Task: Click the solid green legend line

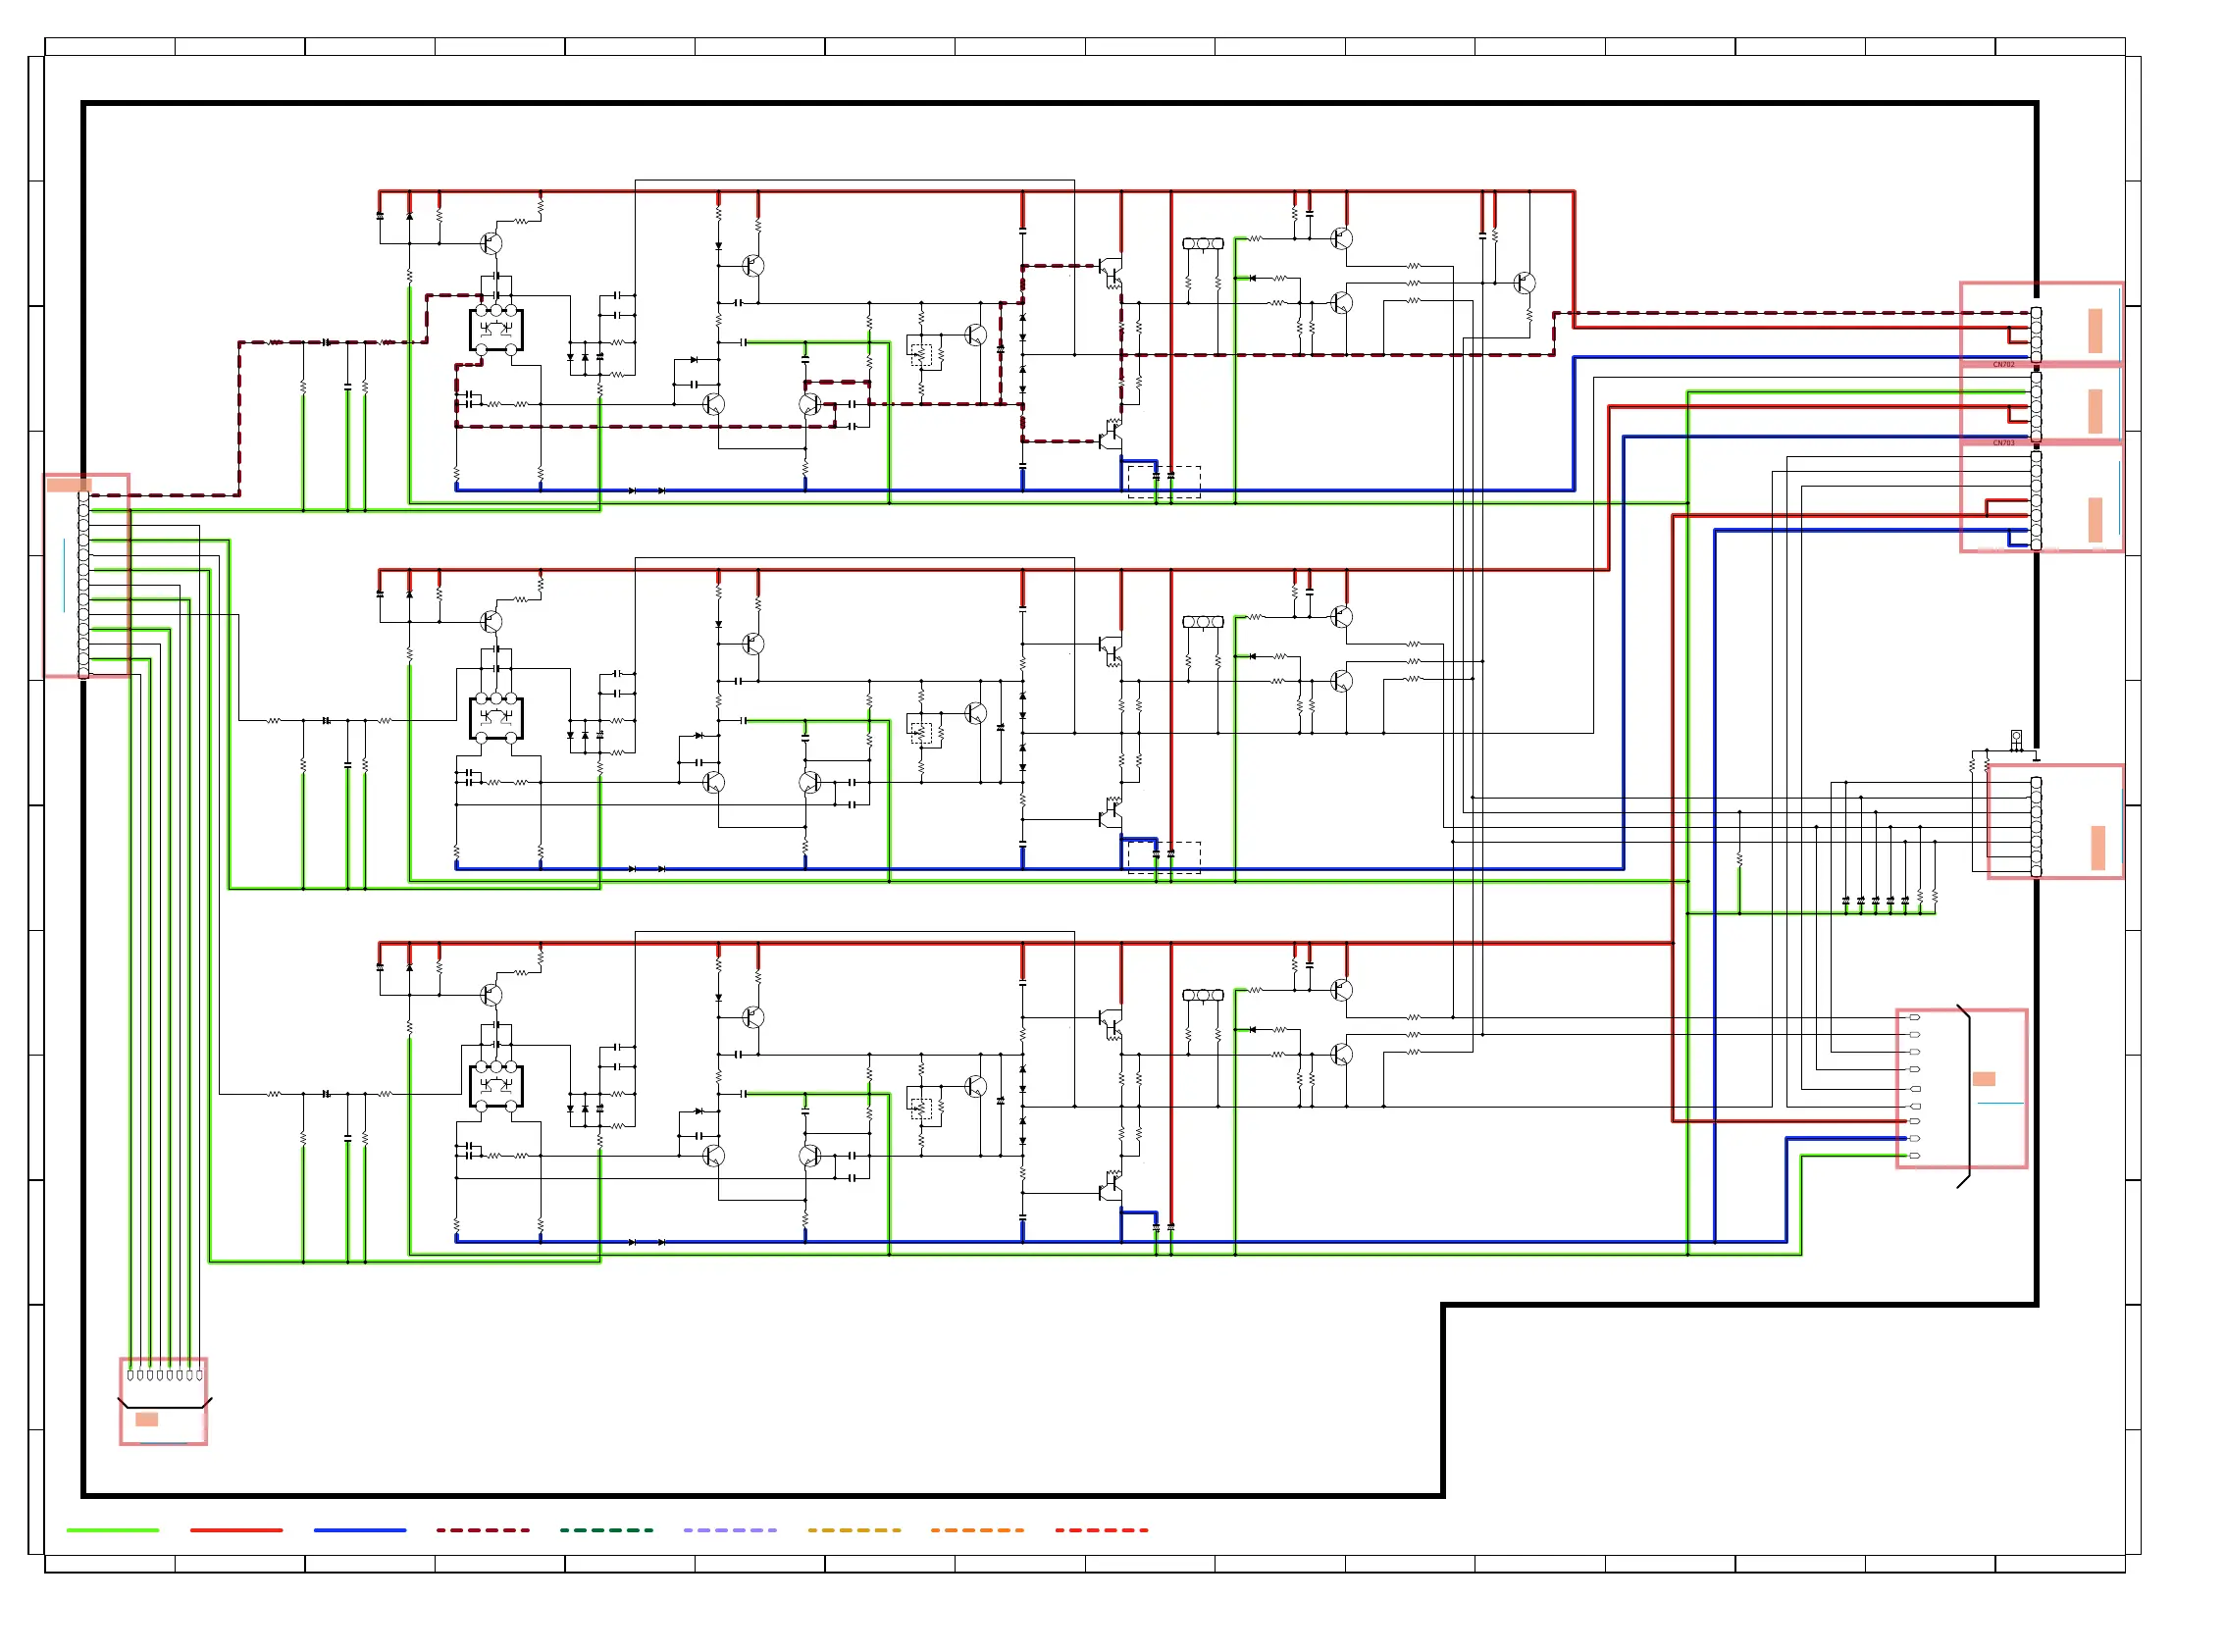Action: (x=112, y=1530)
